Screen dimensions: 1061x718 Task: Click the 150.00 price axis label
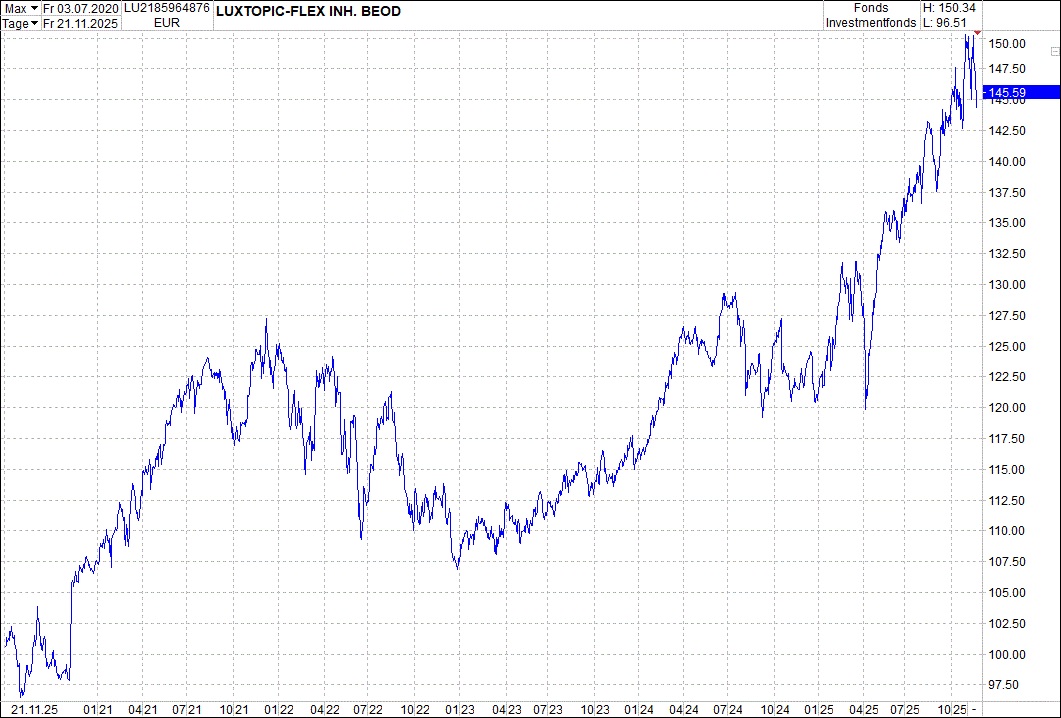coord(1007,44)
